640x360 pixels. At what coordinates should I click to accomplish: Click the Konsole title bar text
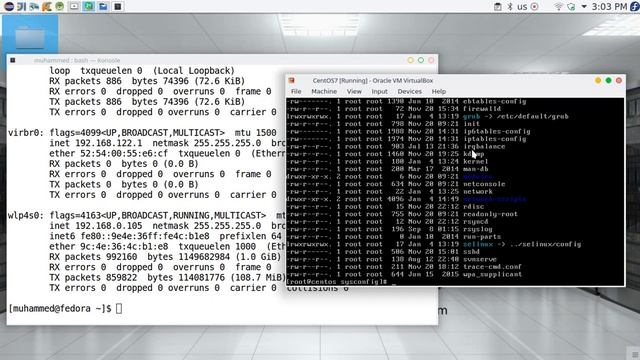pyautogui.click(x=77, y=60)
